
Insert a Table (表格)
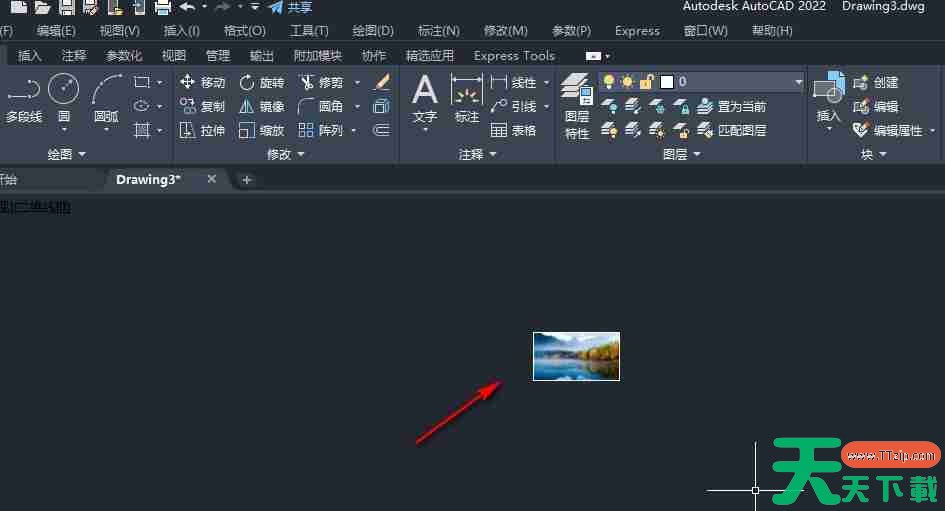coord(513,130)
